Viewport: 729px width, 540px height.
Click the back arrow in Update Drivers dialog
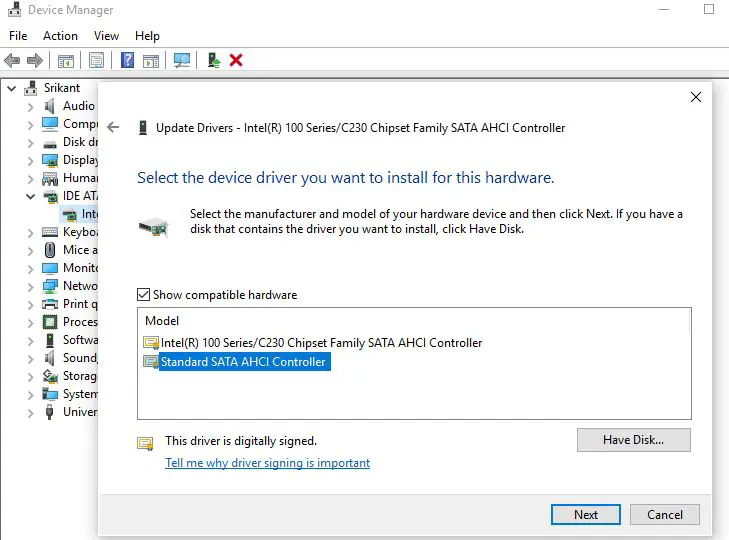click(x=113, y=128)
